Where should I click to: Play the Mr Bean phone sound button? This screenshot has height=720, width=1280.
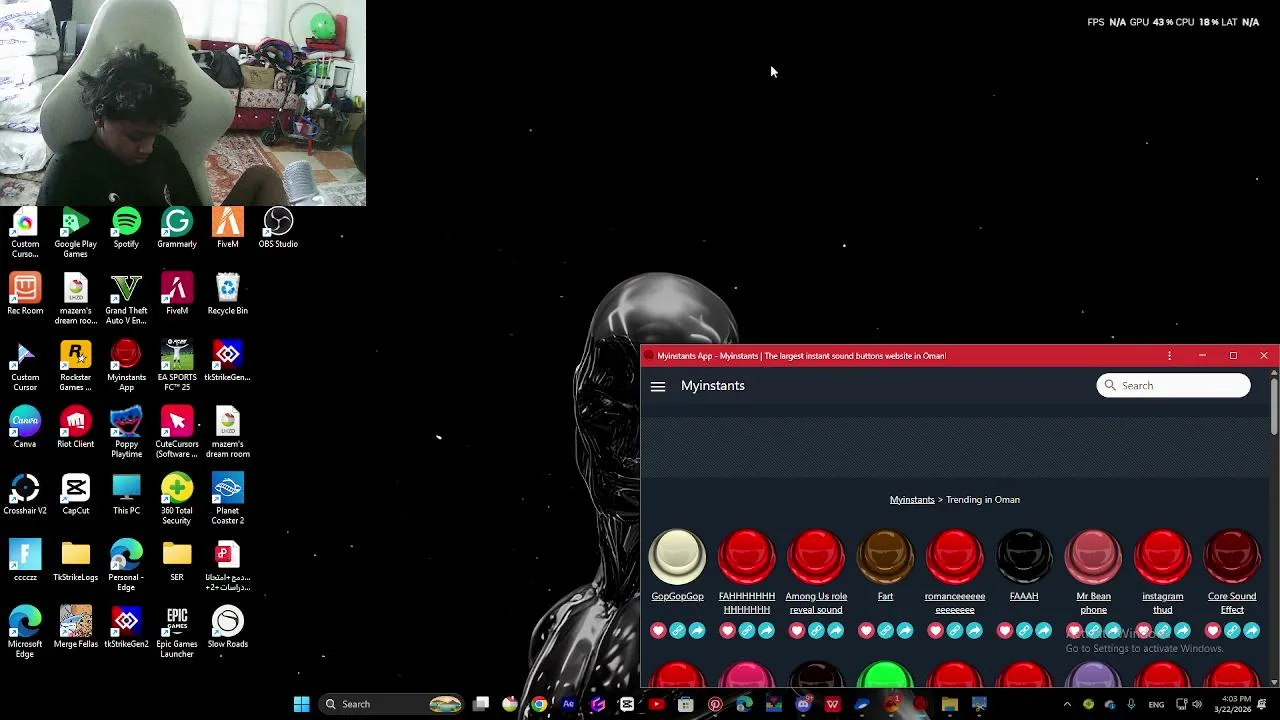pyautogui.click(x=1093, y=557)
